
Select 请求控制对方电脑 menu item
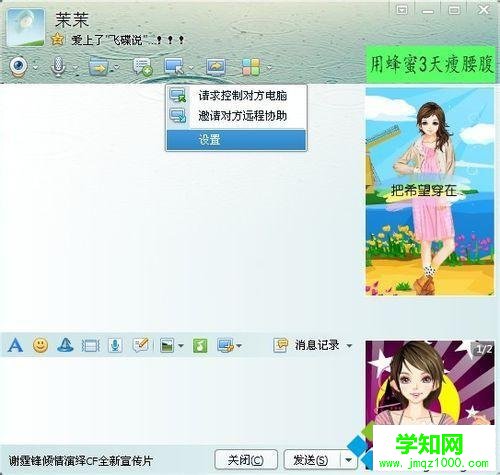pyautogui.click(x=236, y=96)
